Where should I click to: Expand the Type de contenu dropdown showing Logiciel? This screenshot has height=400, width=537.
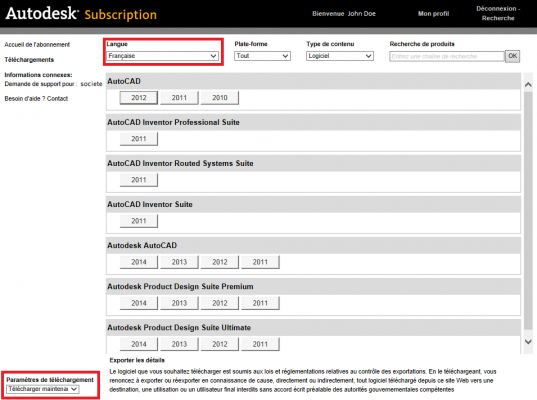(x=340, y=56)
